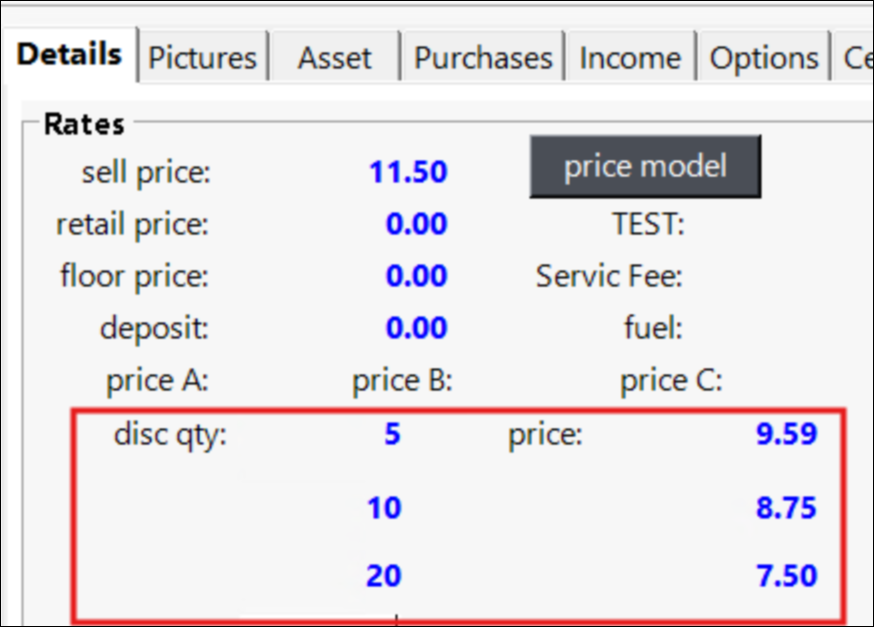
Task: Click the TEST field
Action: [647, 224]
